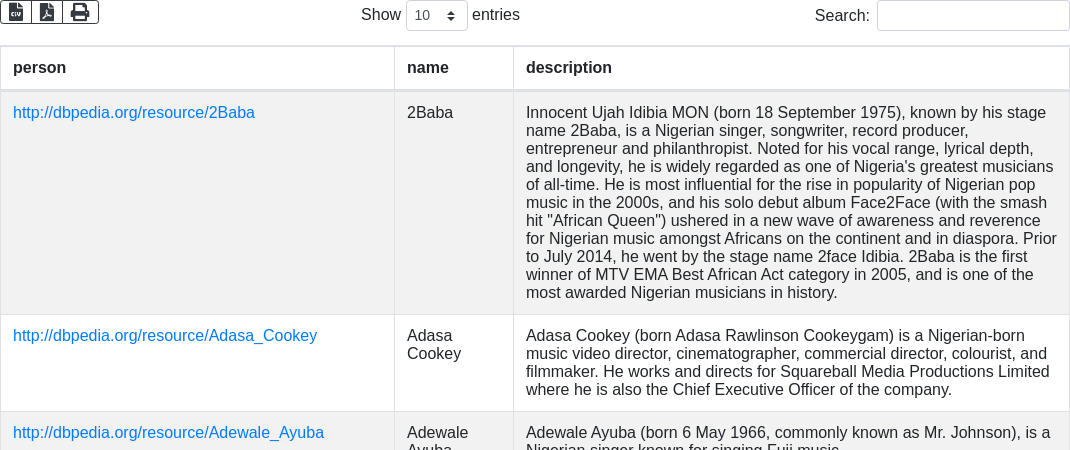This screenshot has height=450, width=1070.
Task: Open the Adasa_Cookey DBpedia resource link
Action: coord(165,336)
